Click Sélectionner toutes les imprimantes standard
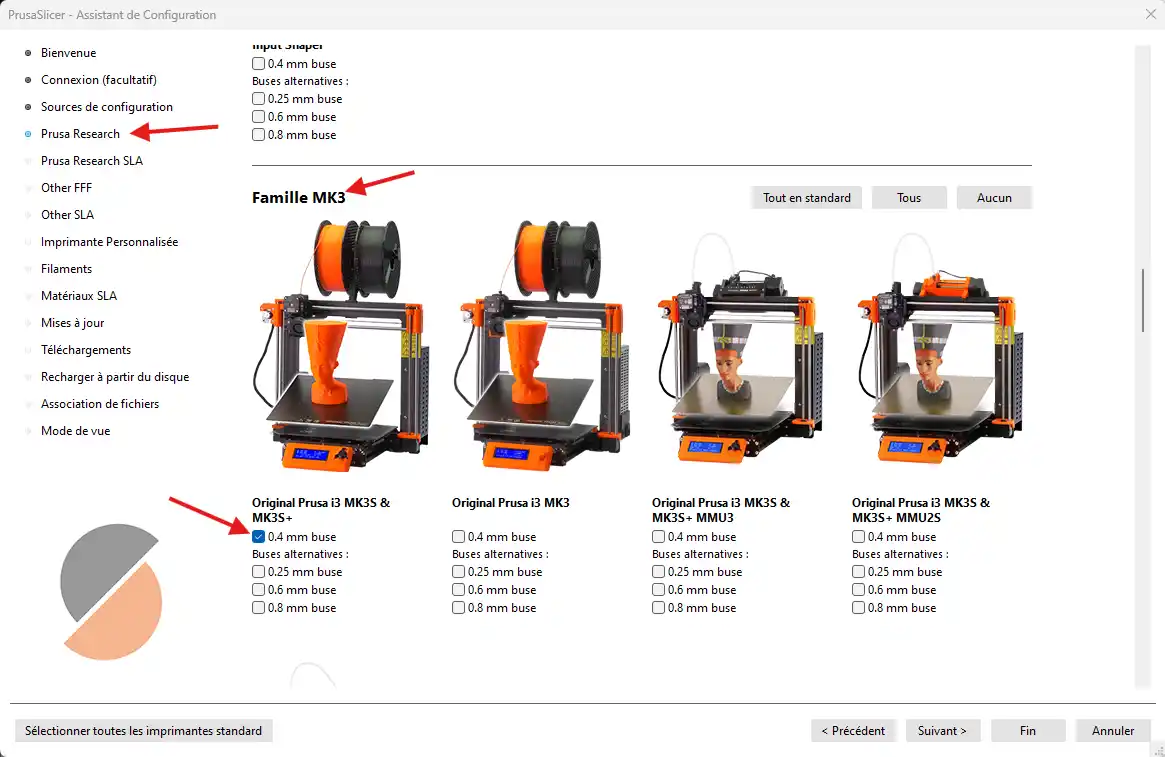The height and width of the screenshot is (757, 1165). tap(143, 731)
